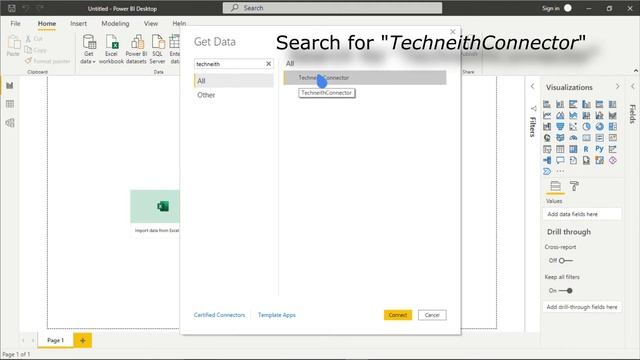Select the Decomposition tree visual
This screenshot has height=360, width=640.
547,160
